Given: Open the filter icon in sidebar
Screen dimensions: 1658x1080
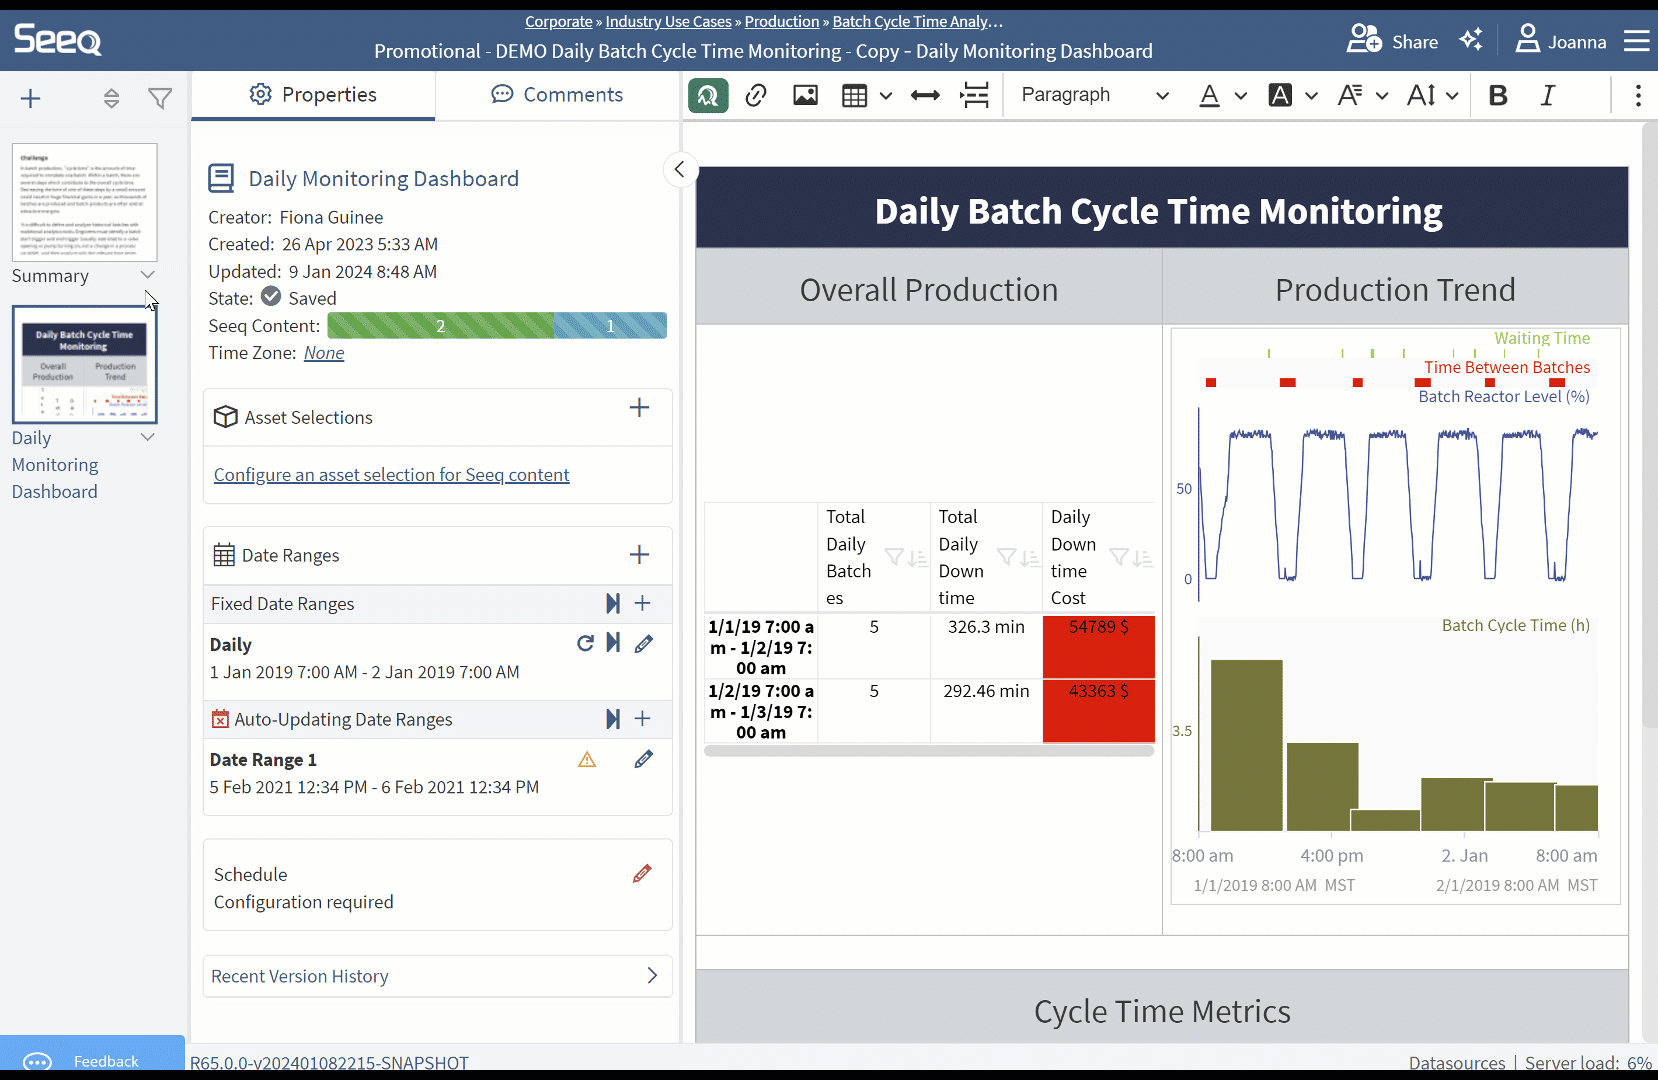Looking at the screenshot, I should pos(160,98).
